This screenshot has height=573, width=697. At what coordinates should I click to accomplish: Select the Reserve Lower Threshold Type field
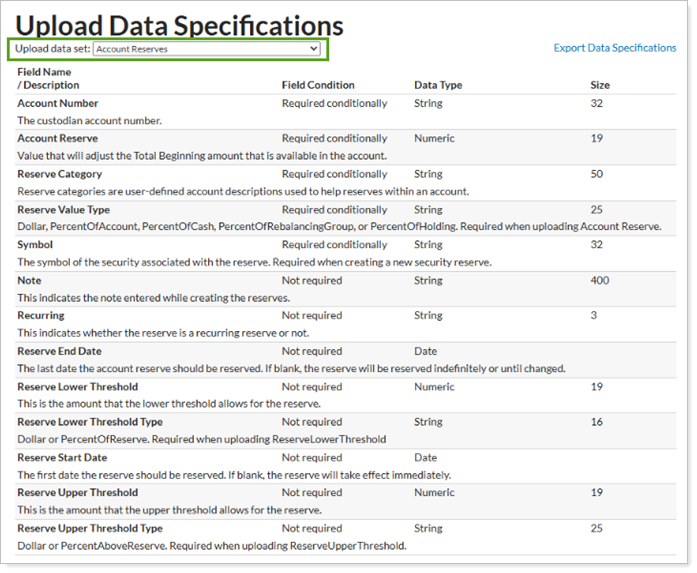(90, 422)
